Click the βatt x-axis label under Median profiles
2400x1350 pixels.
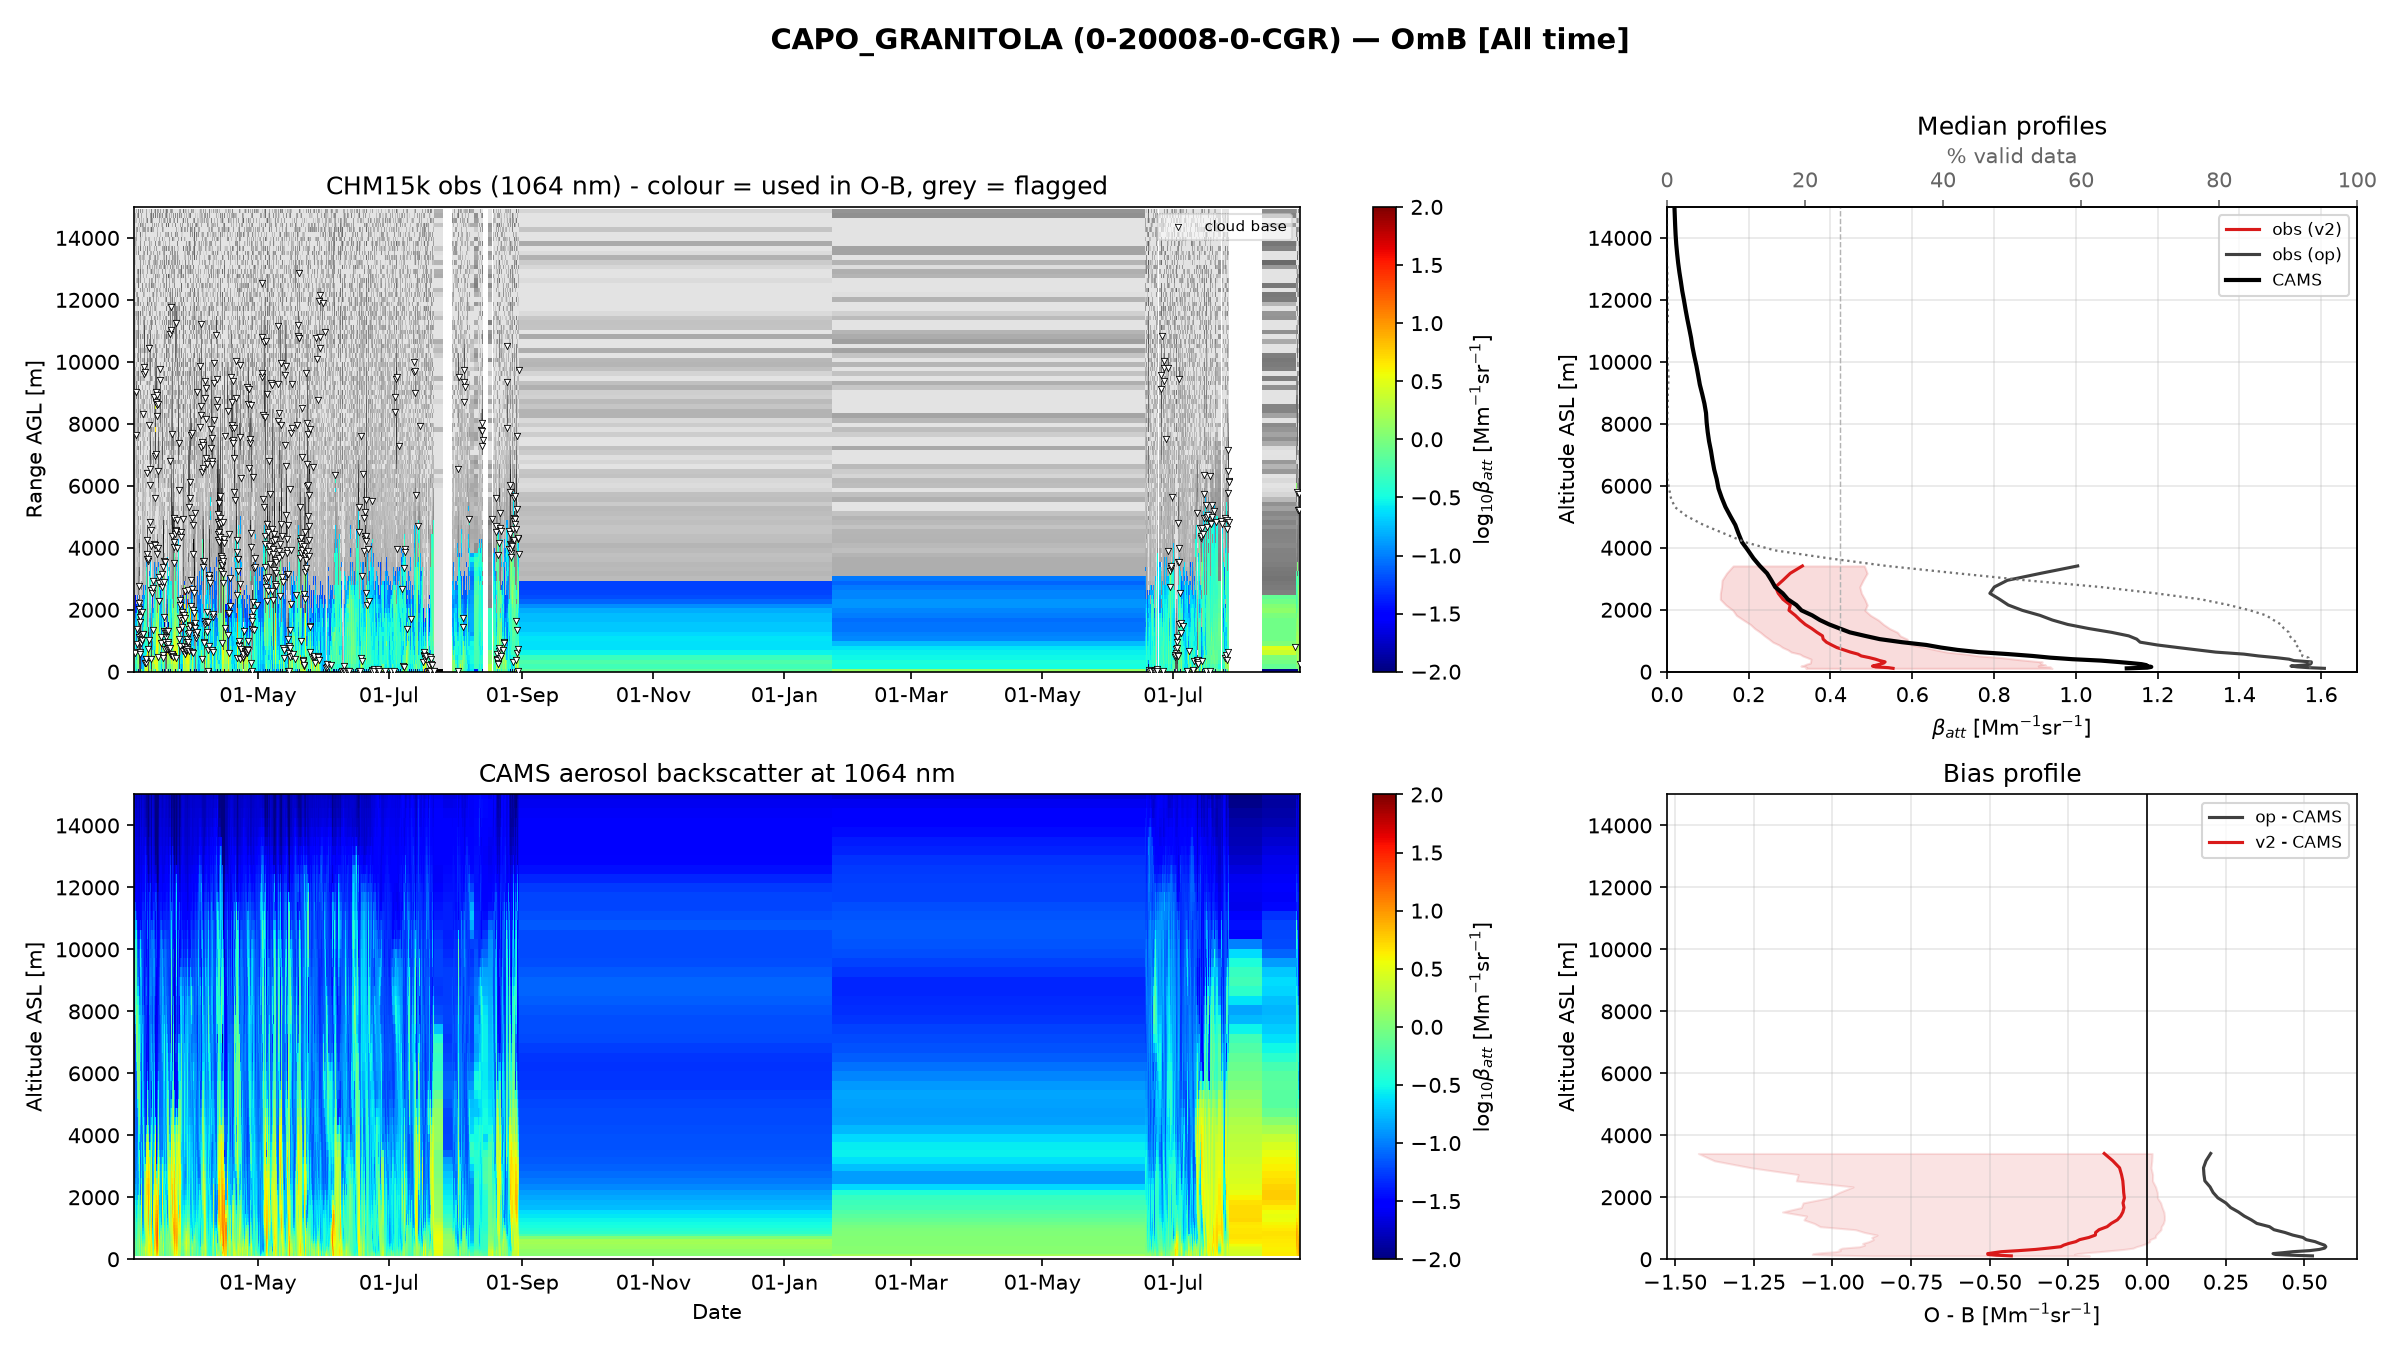(2011, 727)
